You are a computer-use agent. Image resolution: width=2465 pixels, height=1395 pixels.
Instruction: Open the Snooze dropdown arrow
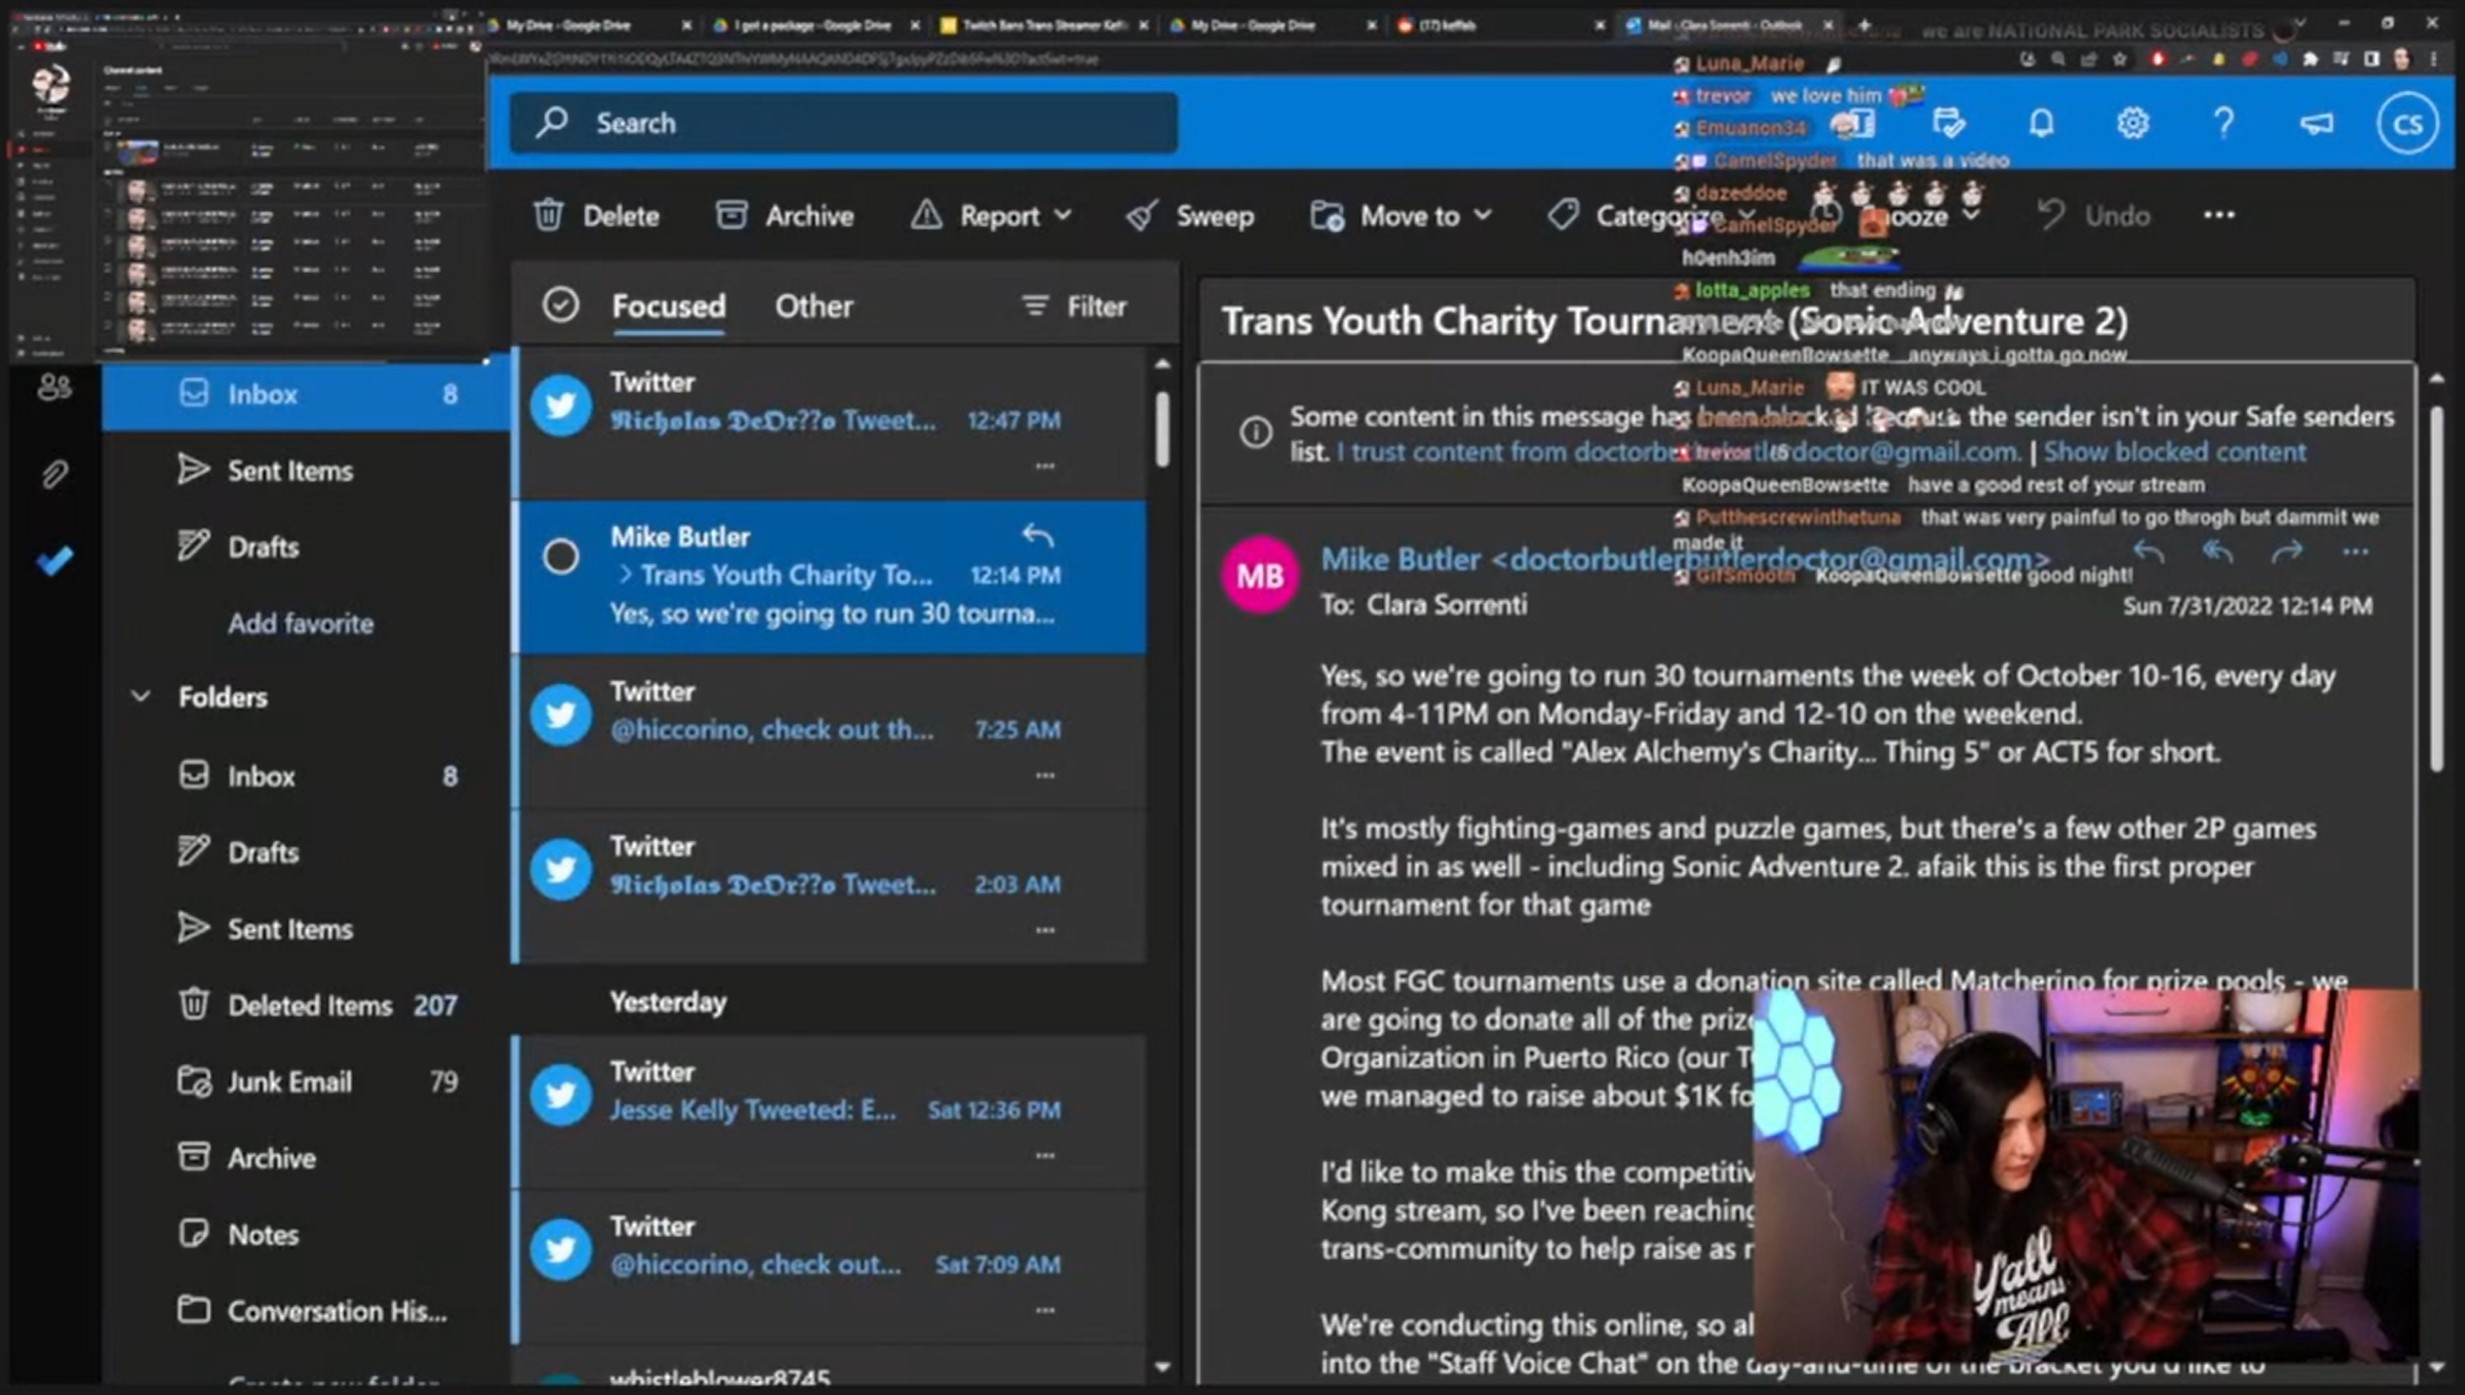[1971, 215]
